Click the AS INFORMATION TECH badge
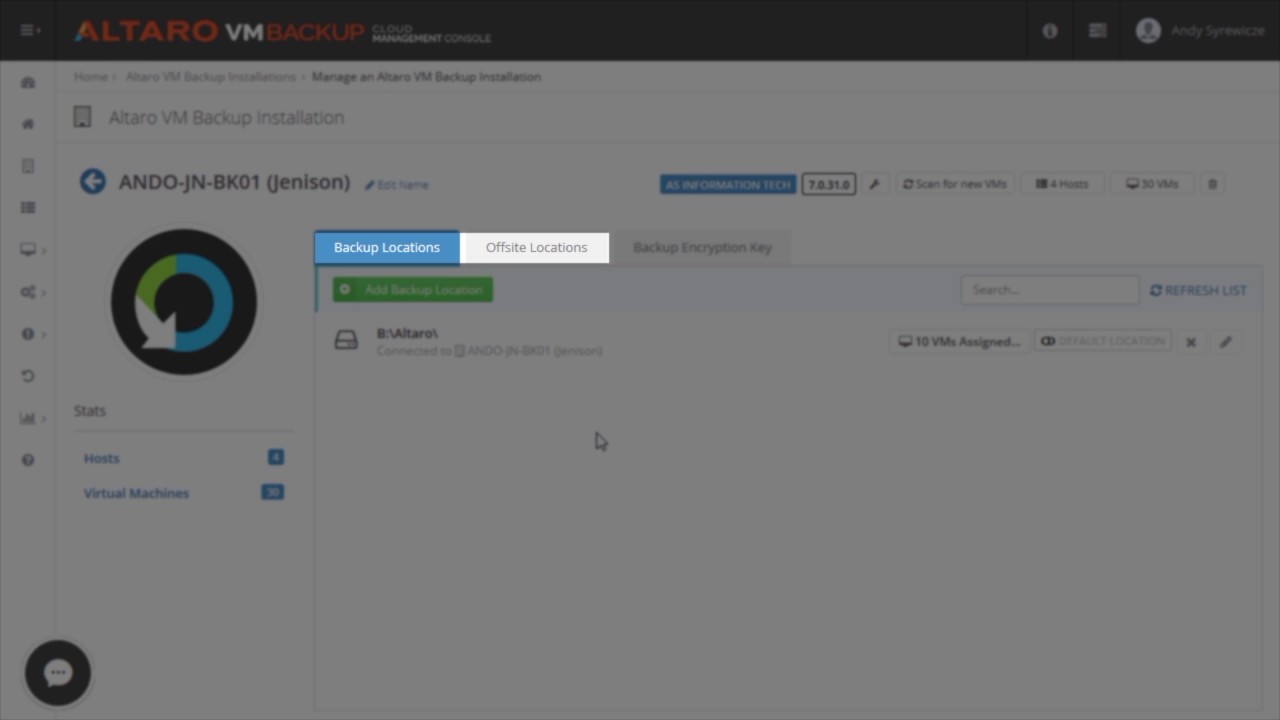This screenshot has width=1280, height=720. pyautogui.click(x=728, y=185)
